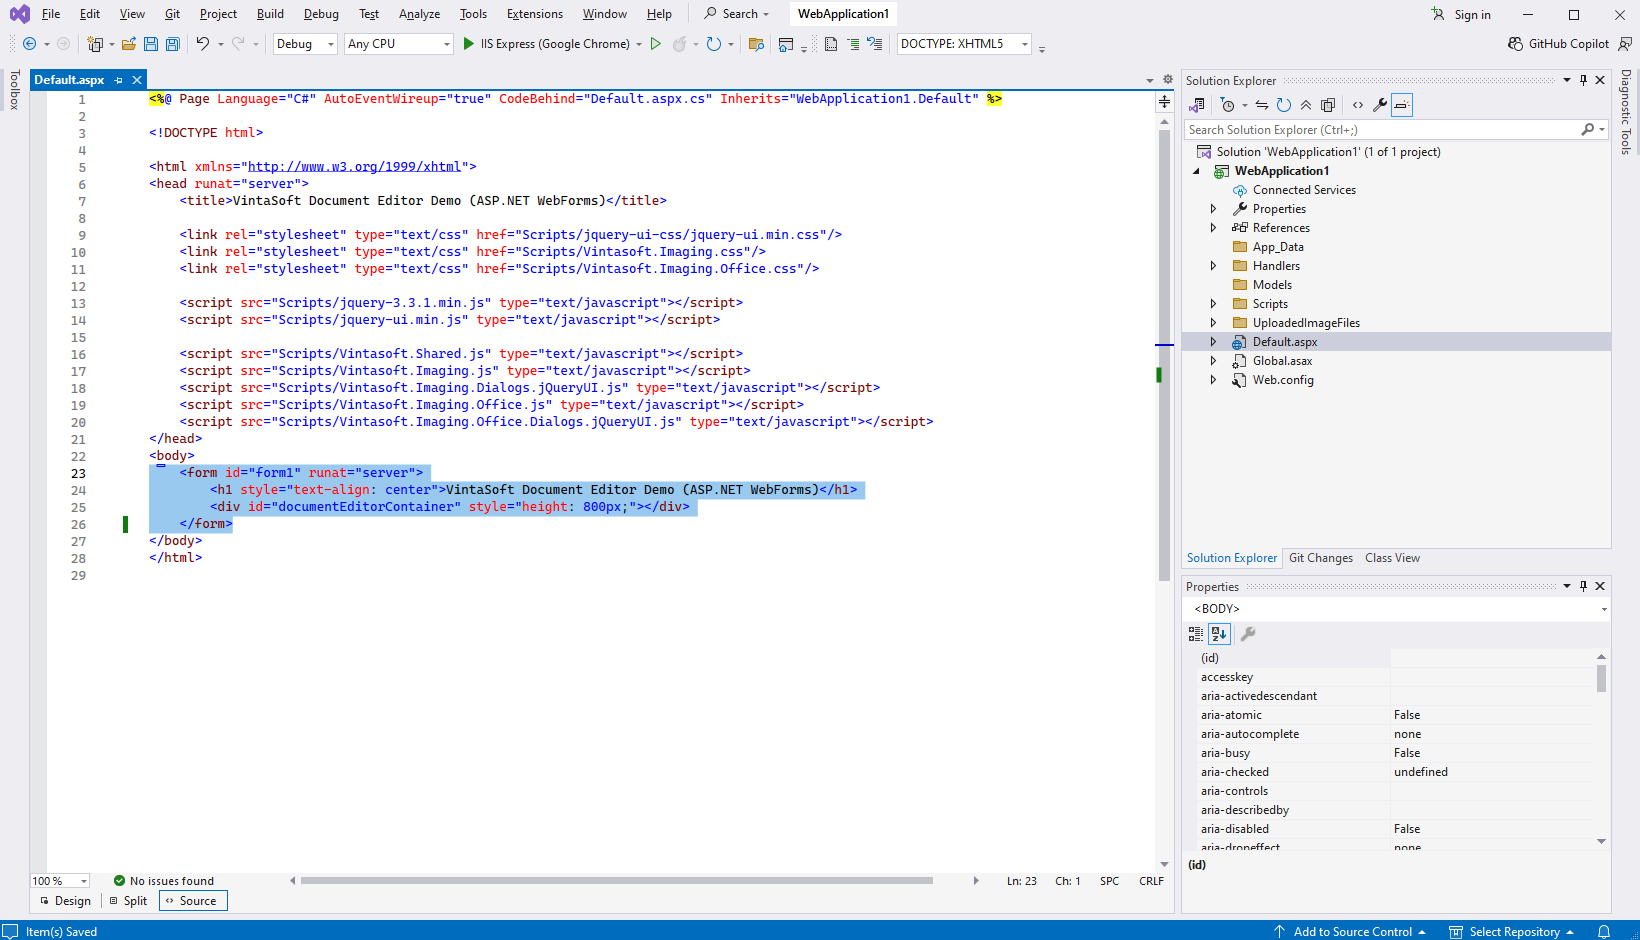This screenshot has height=940, width=1640.
Task: Open the Extensions menu
Action: pos(534,14)
